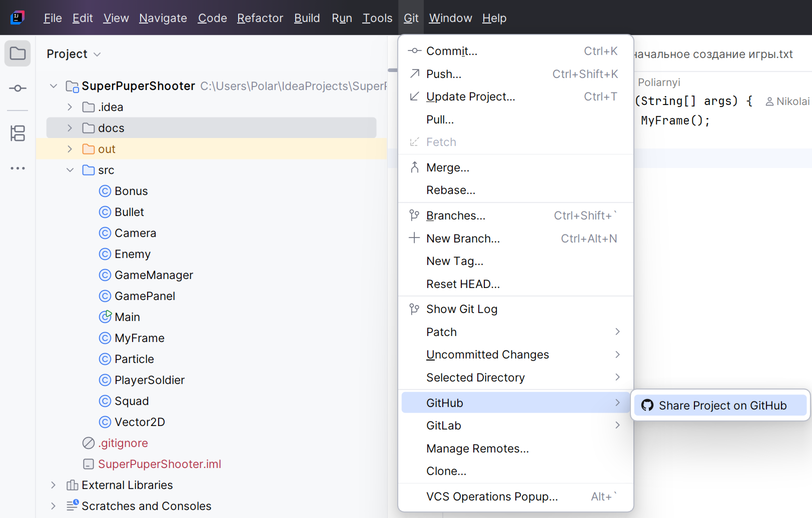Click the MyFrame class icon
This screenshot has height=518, width=812.
tap(105, 338)
